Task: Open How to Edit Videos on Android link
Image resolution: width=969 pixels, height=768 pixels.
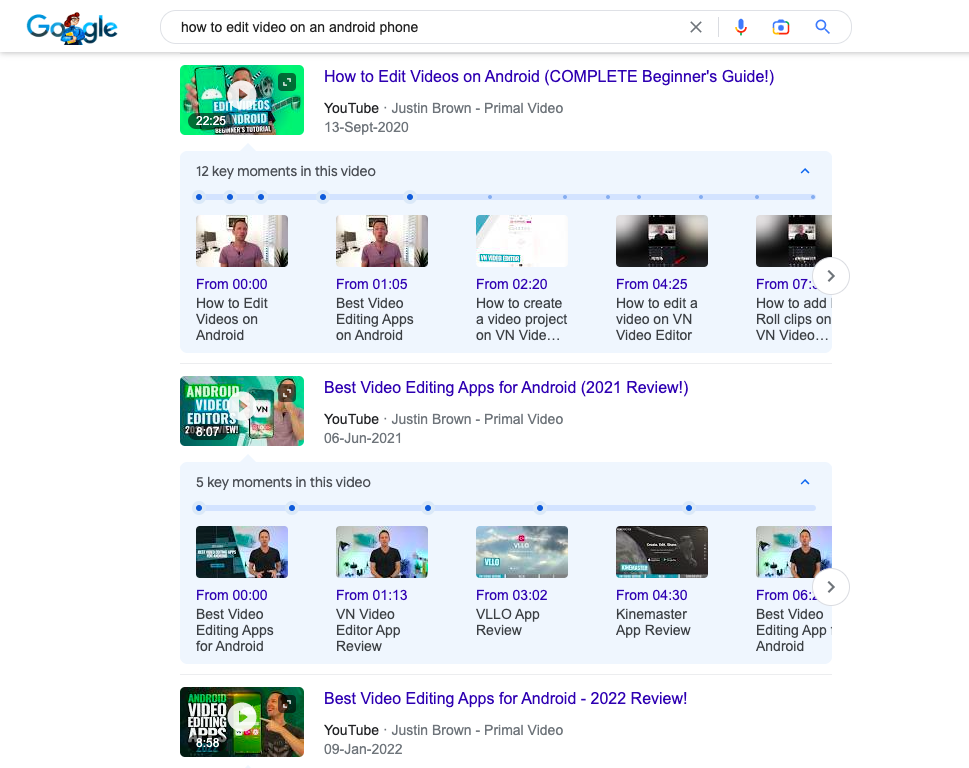Action: [549, 77]
